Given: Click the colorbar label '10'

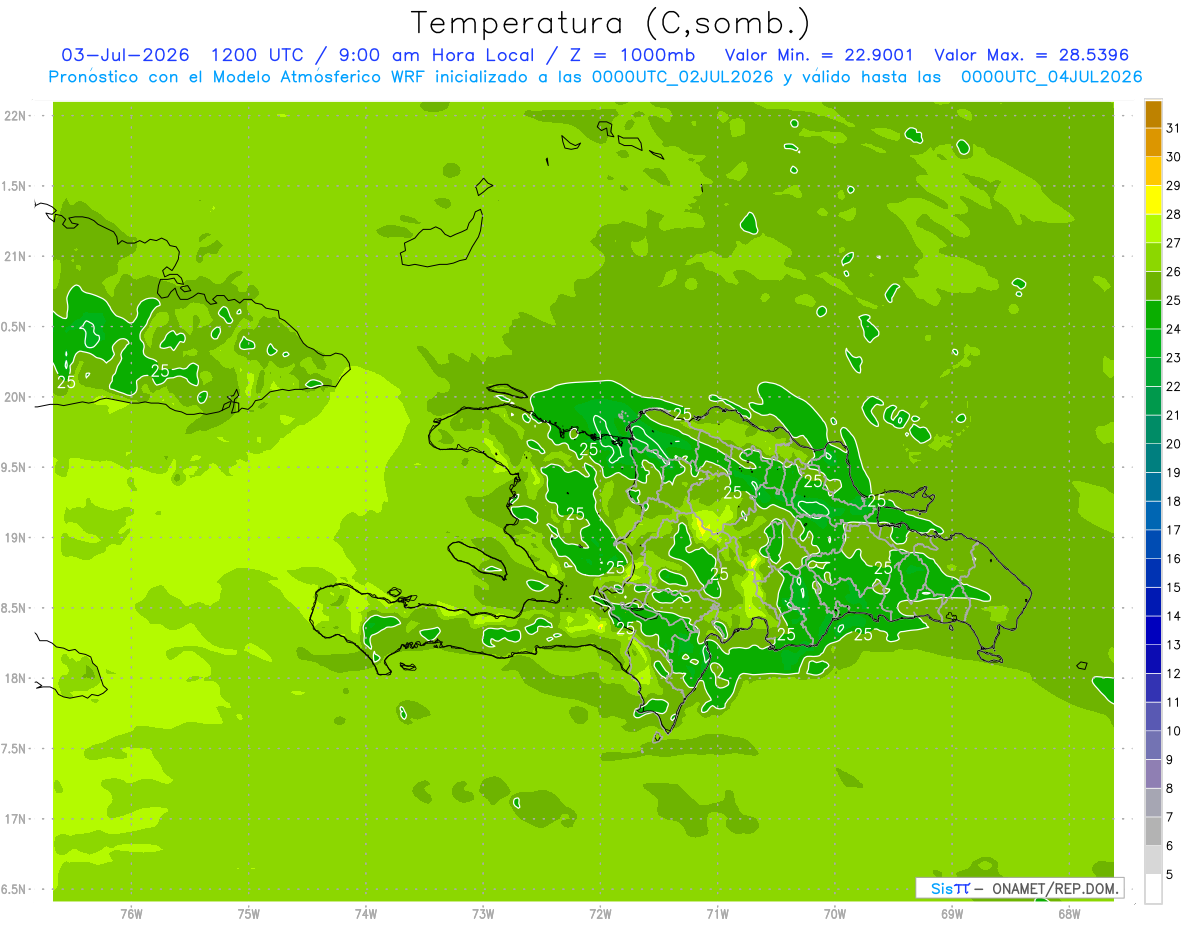Looking at the screenshot, I should click(x=1173, y=731).
